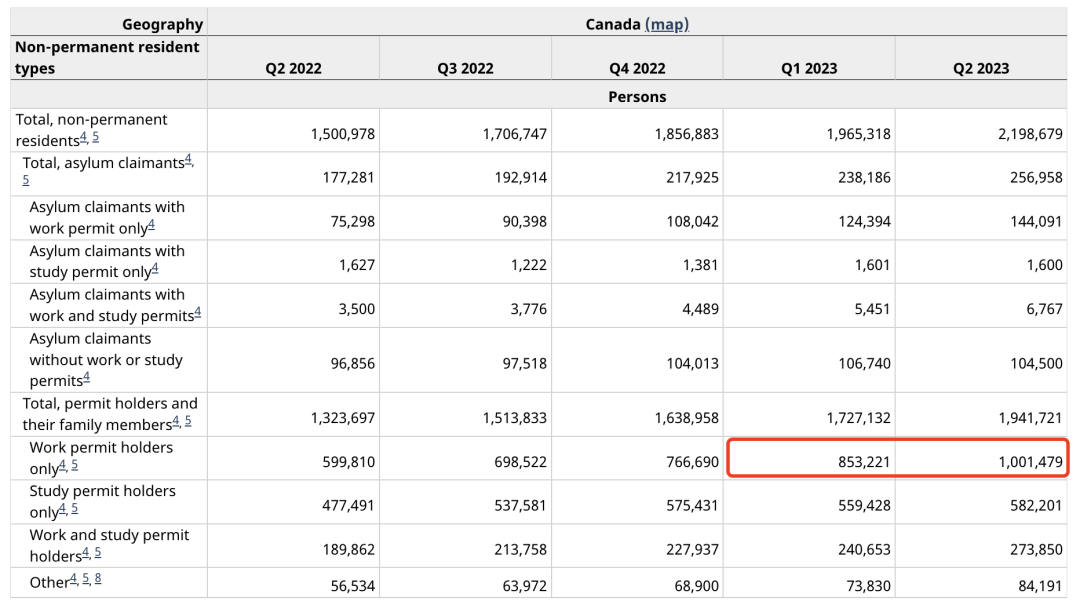Image resolution: width=1080 pixels, height=612 pixels.
Task: Select the cell with value 698,522
Action: click(x=466, y=458)
